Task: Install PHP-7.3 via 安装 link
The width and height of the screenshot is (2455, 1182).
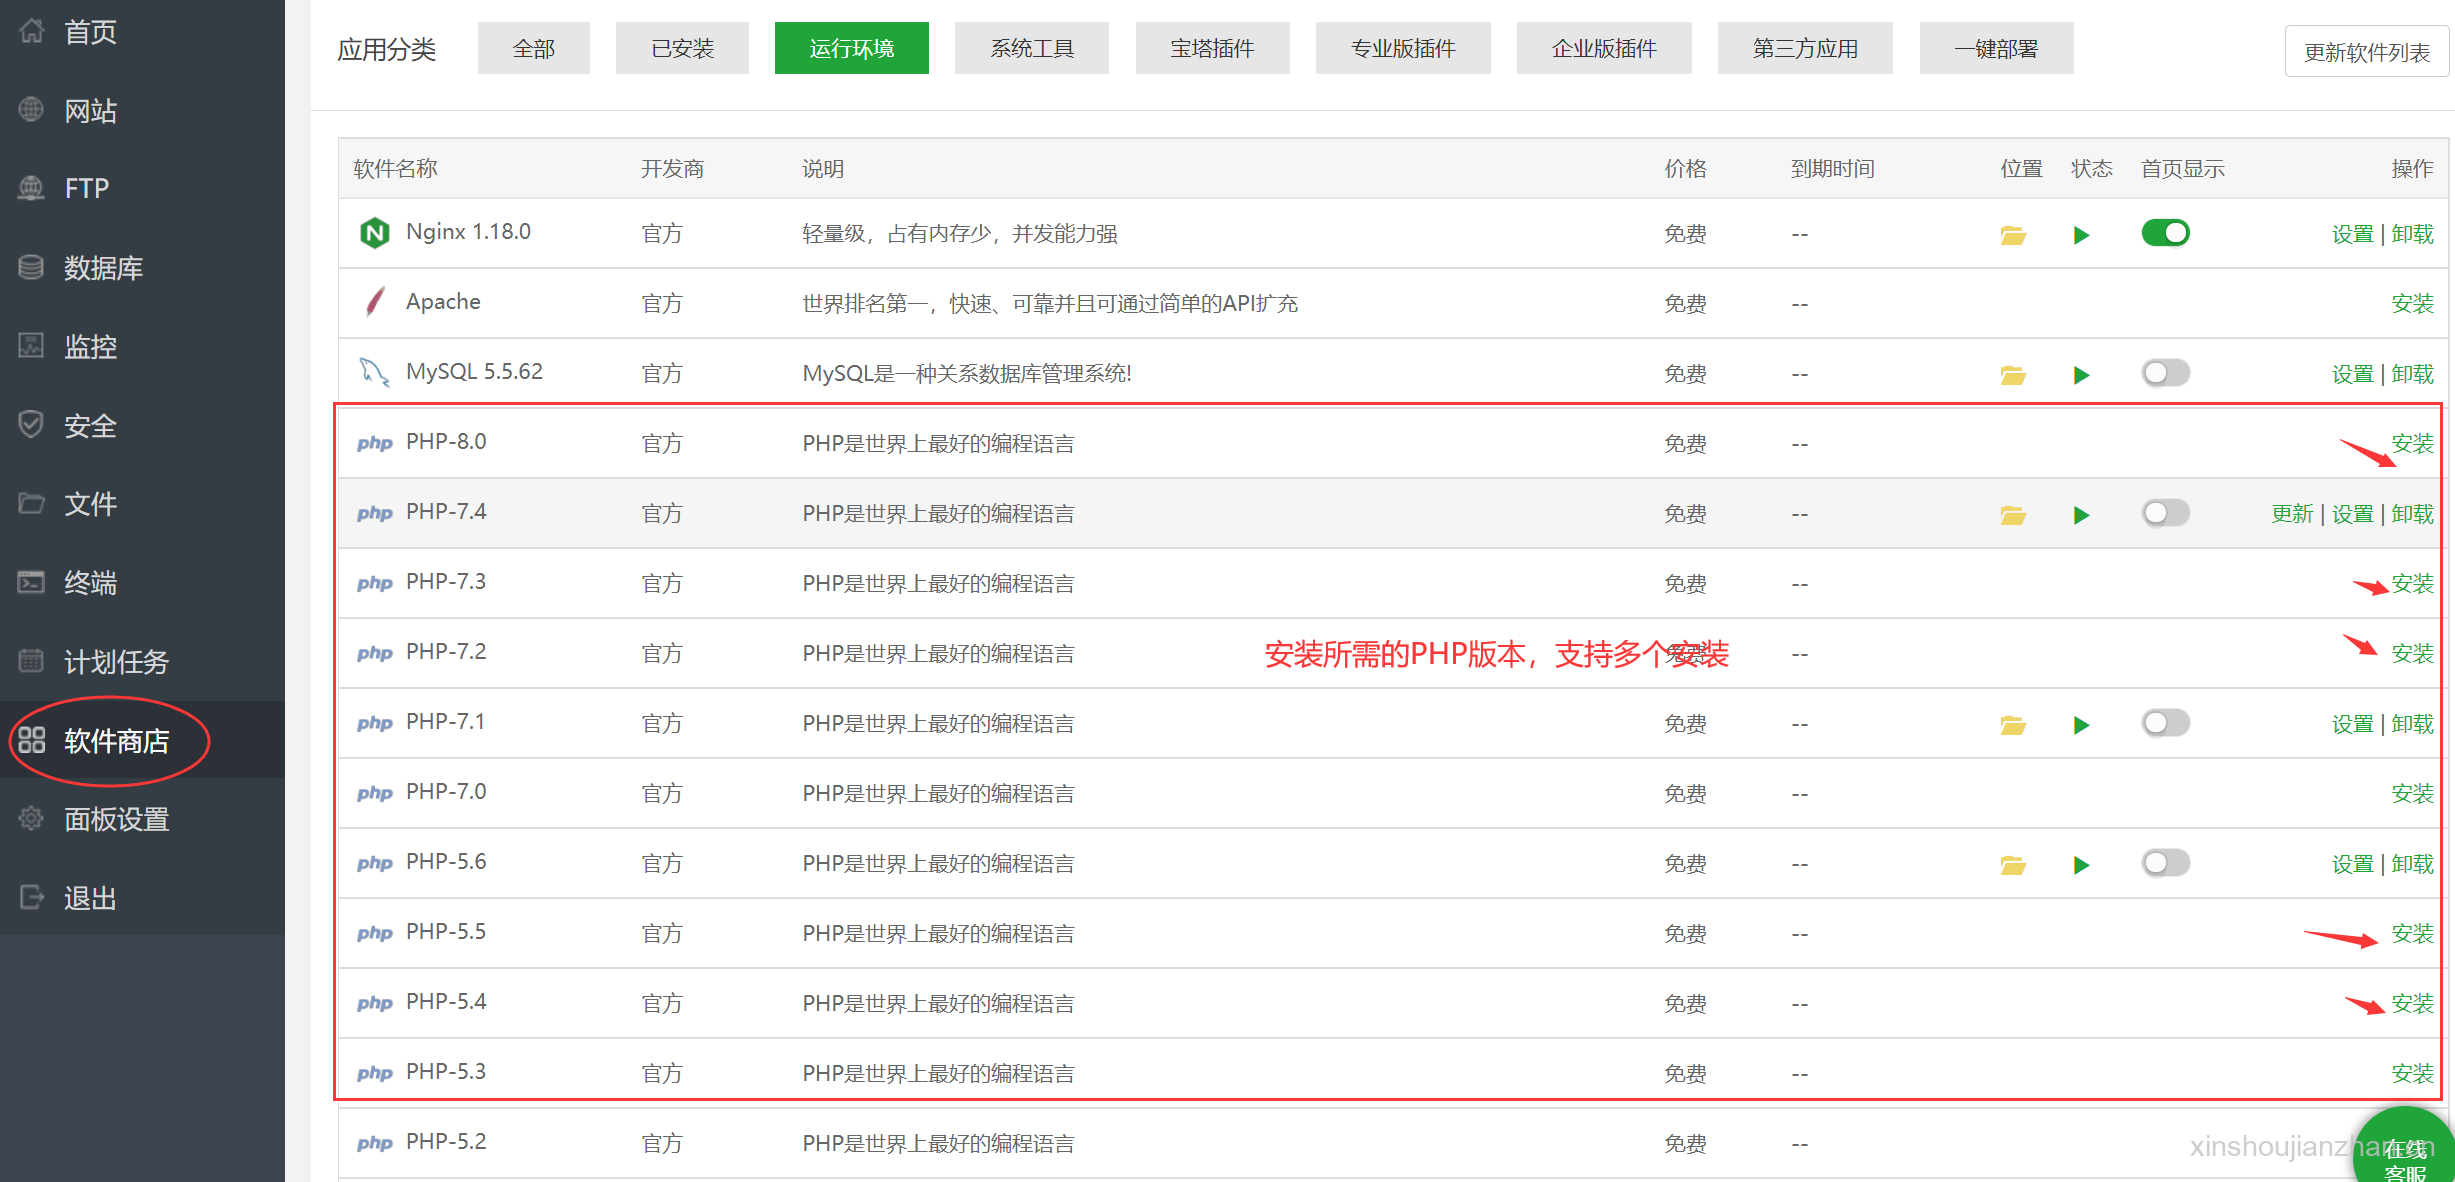Action: point(2412,583)
